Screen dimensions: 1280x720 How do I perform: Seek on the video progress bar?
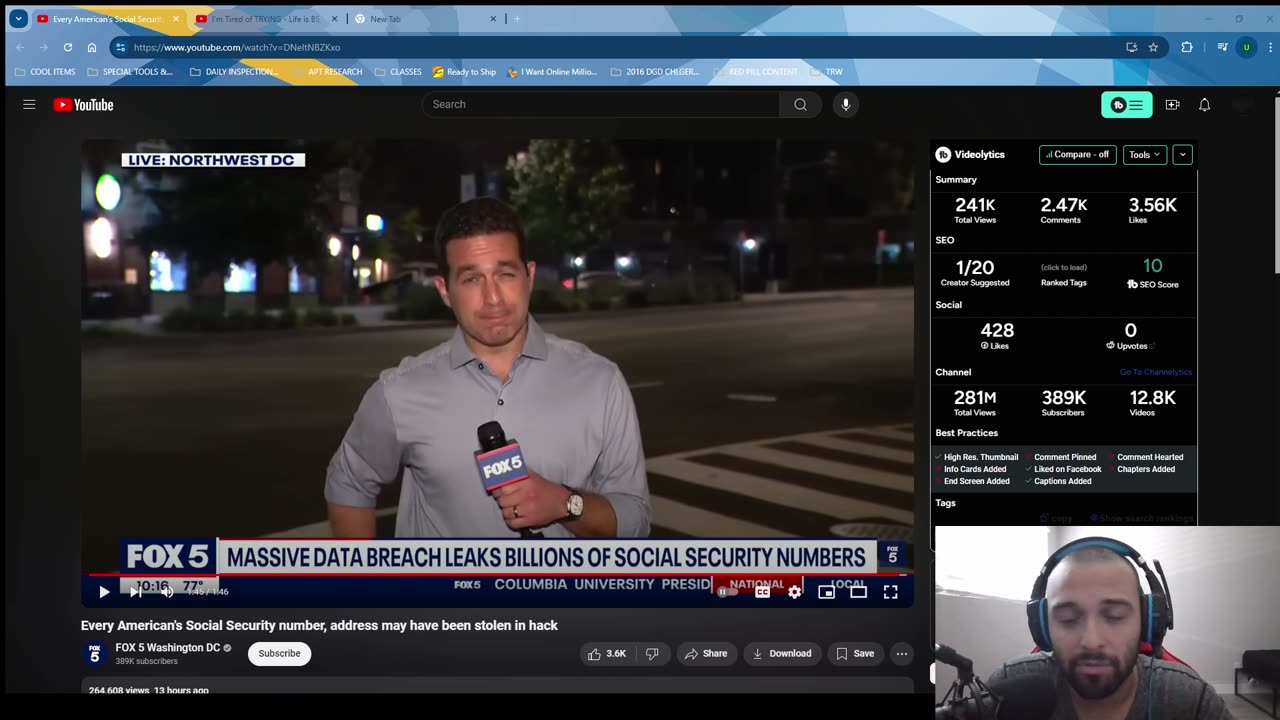(x=496, y=575)
